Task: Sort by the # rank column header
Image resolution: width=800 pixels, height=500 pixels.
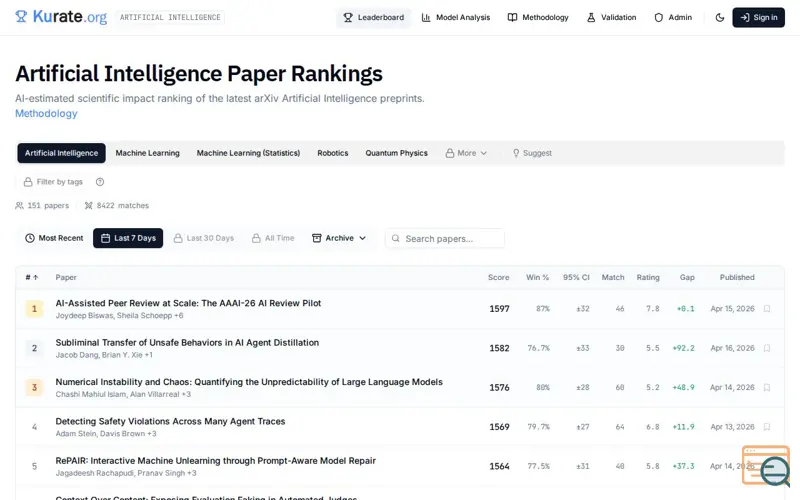Action: tap(32, 278)
